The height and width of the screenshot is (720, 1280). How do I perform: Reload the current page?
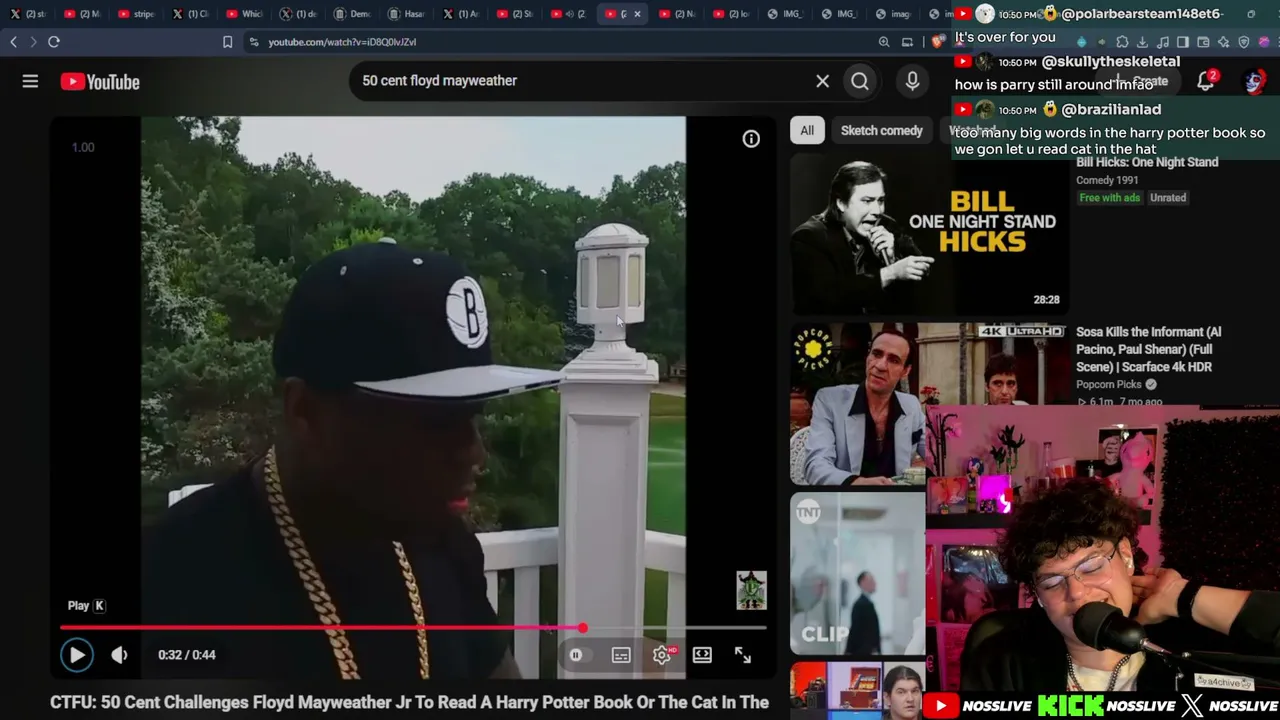coord(54,42)
